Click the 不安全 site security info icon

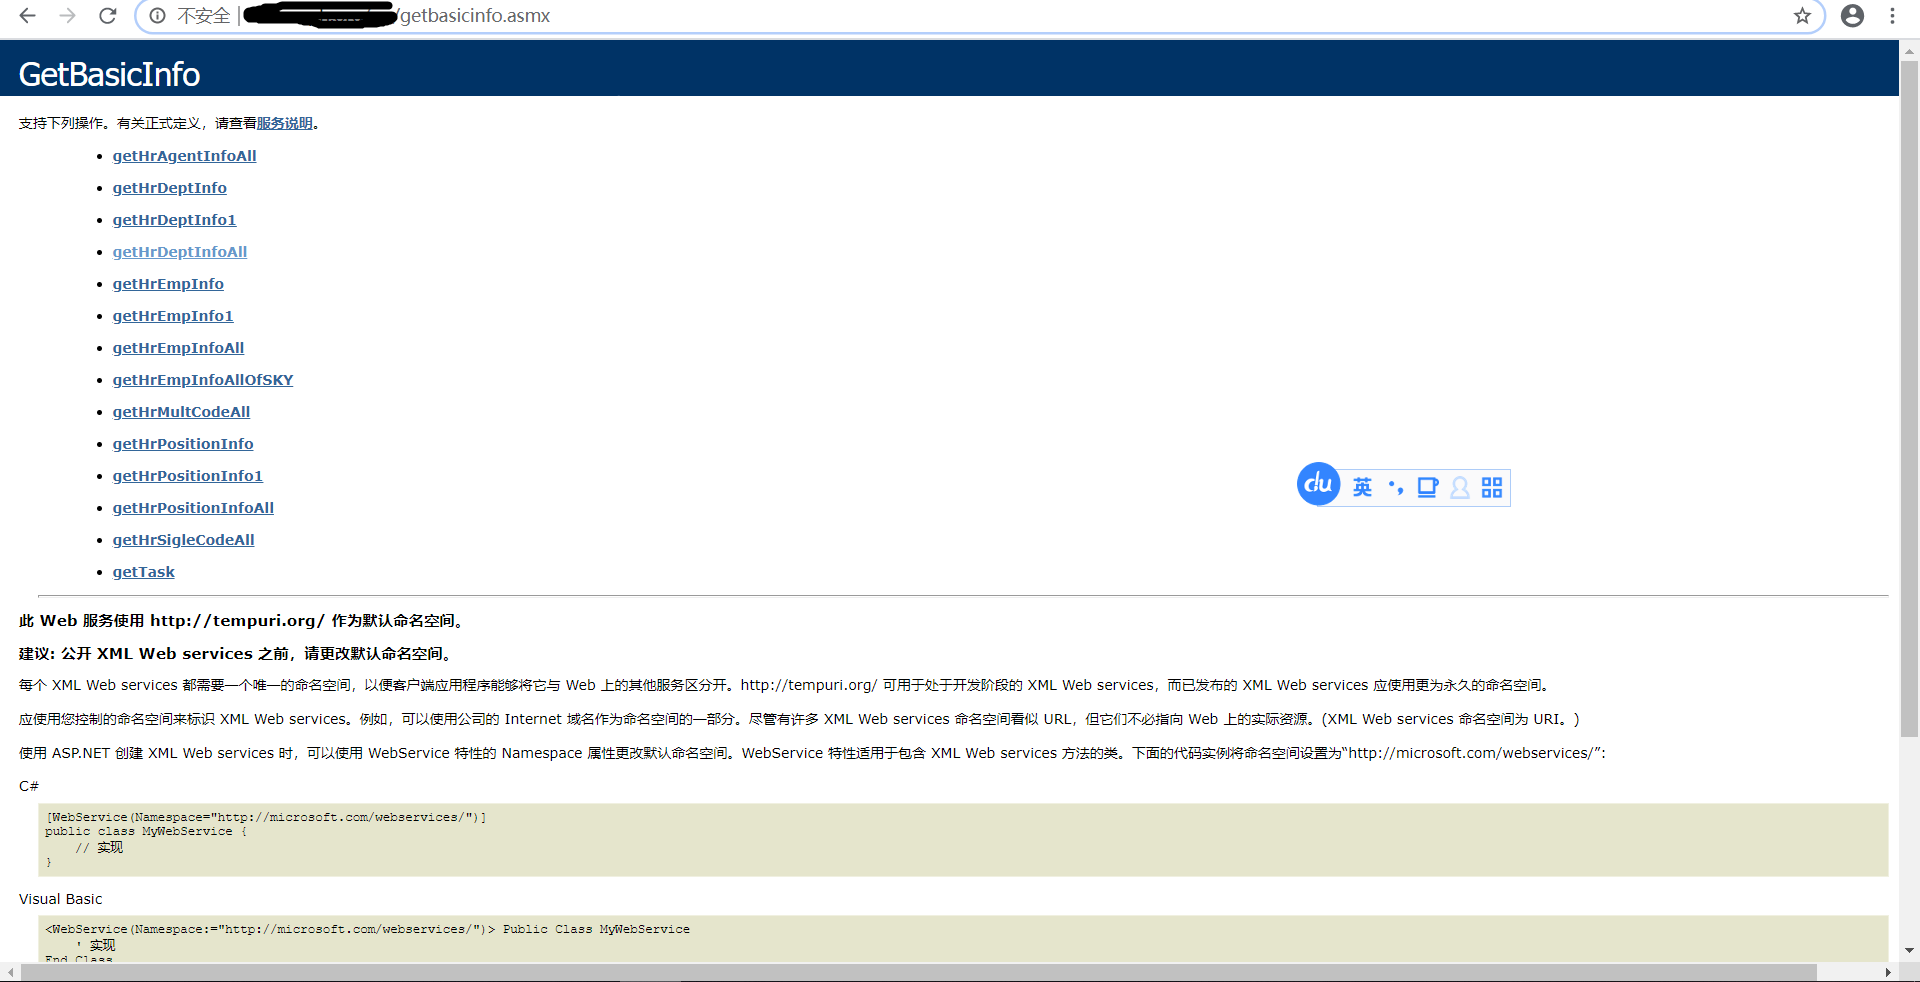[x=157, y=16]
